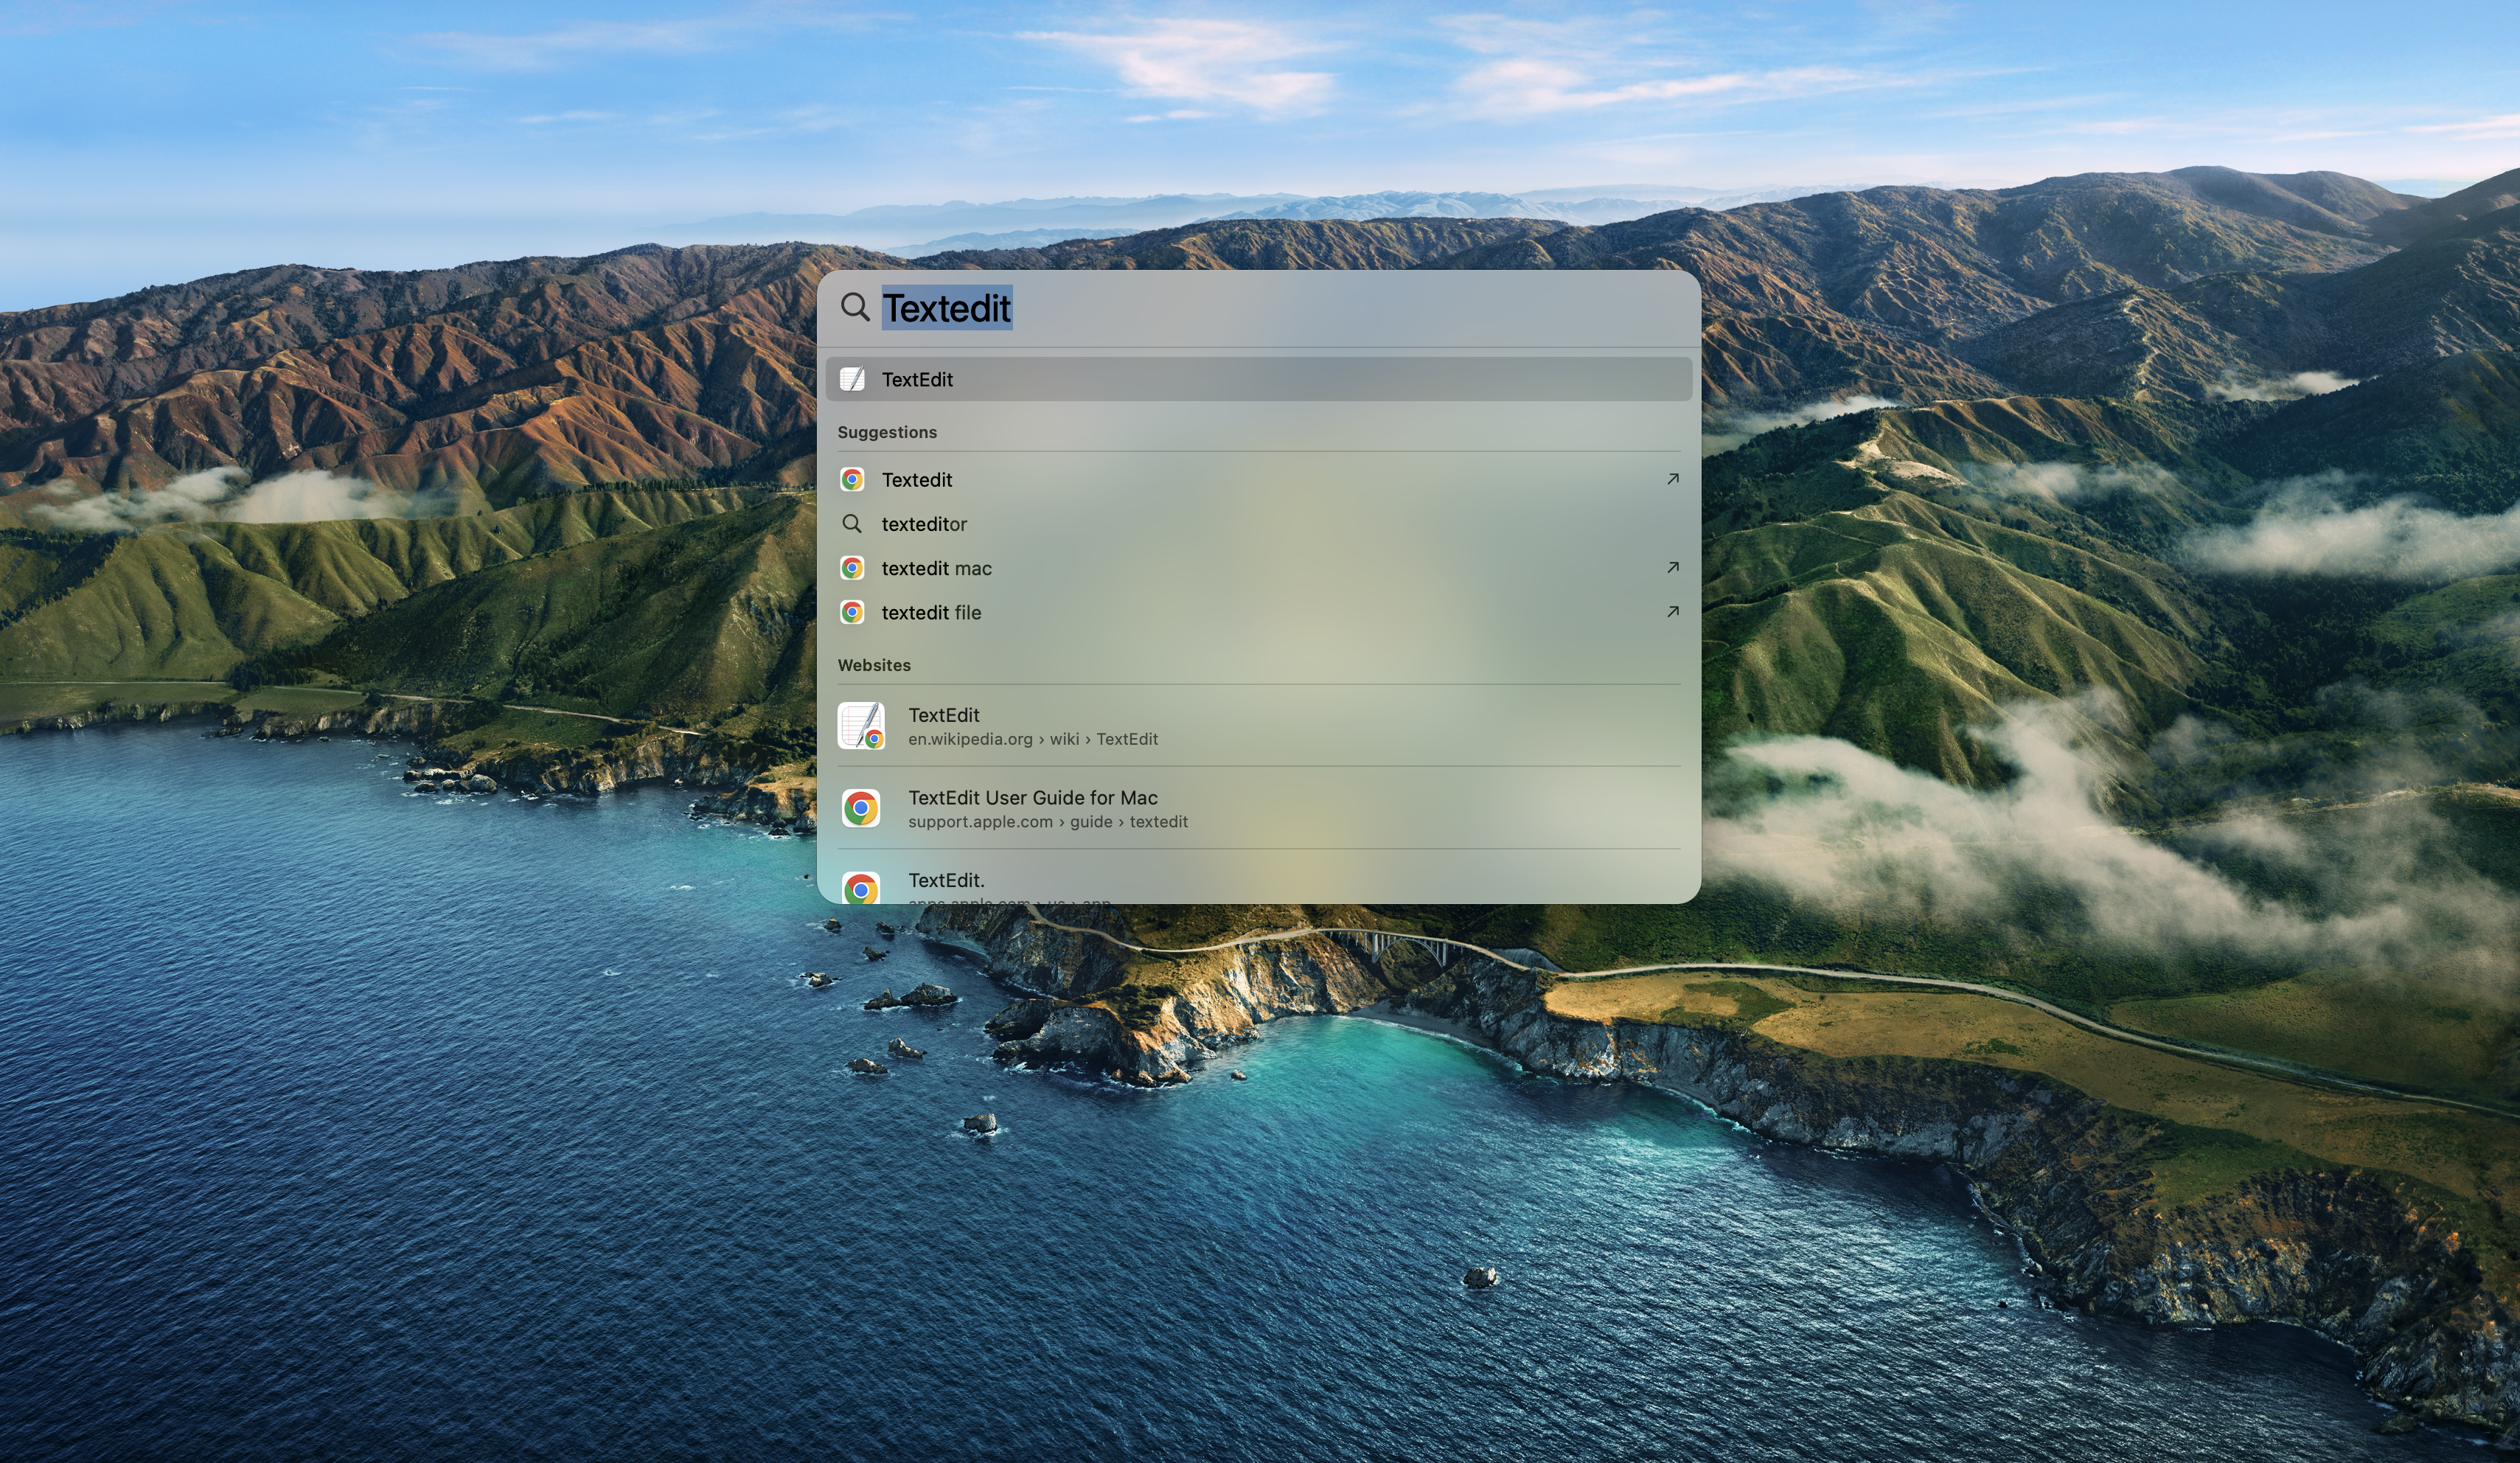The height and width of the screenshot is (1463, 2520).
Task: Select the texteditor search suggestion
Action: (1259, 524)
